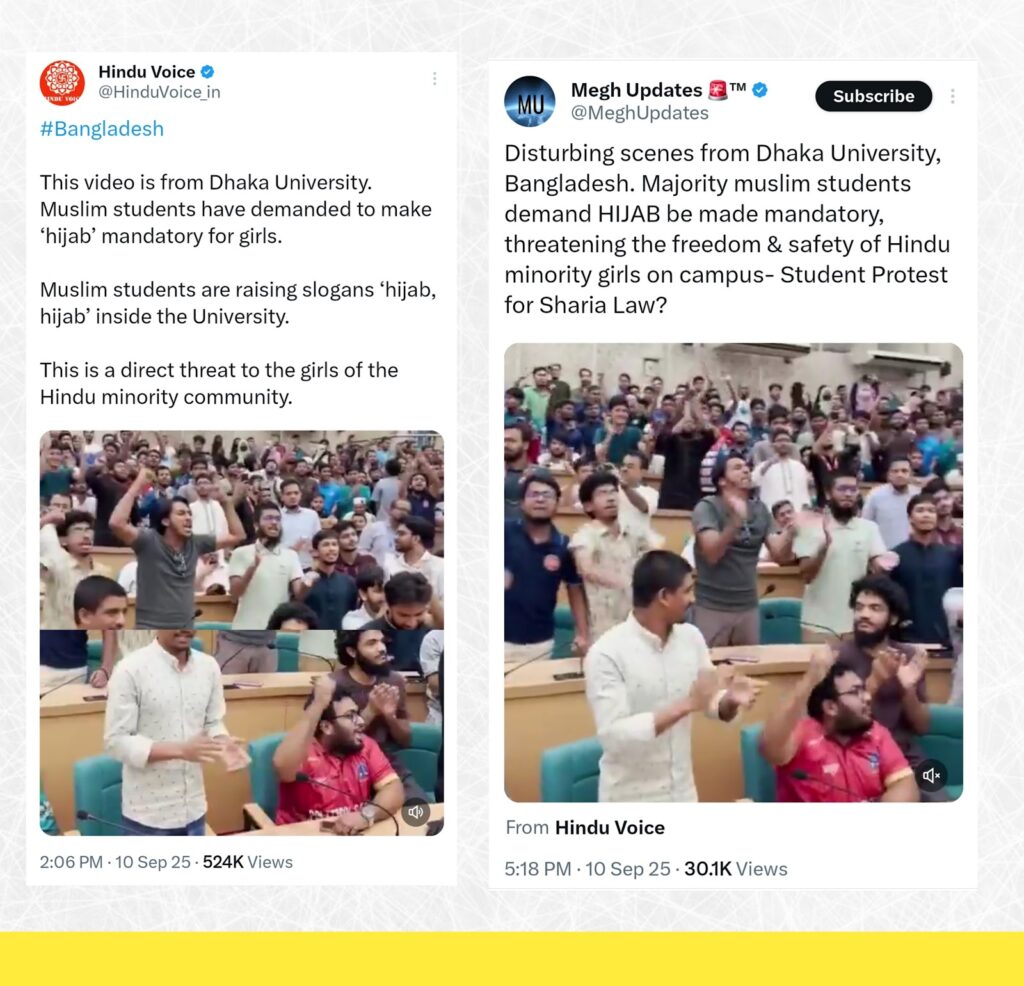Viewport: 1024px width, 986px height.
Task: View the 524K Views count
Action: click(x=248, y=862)
